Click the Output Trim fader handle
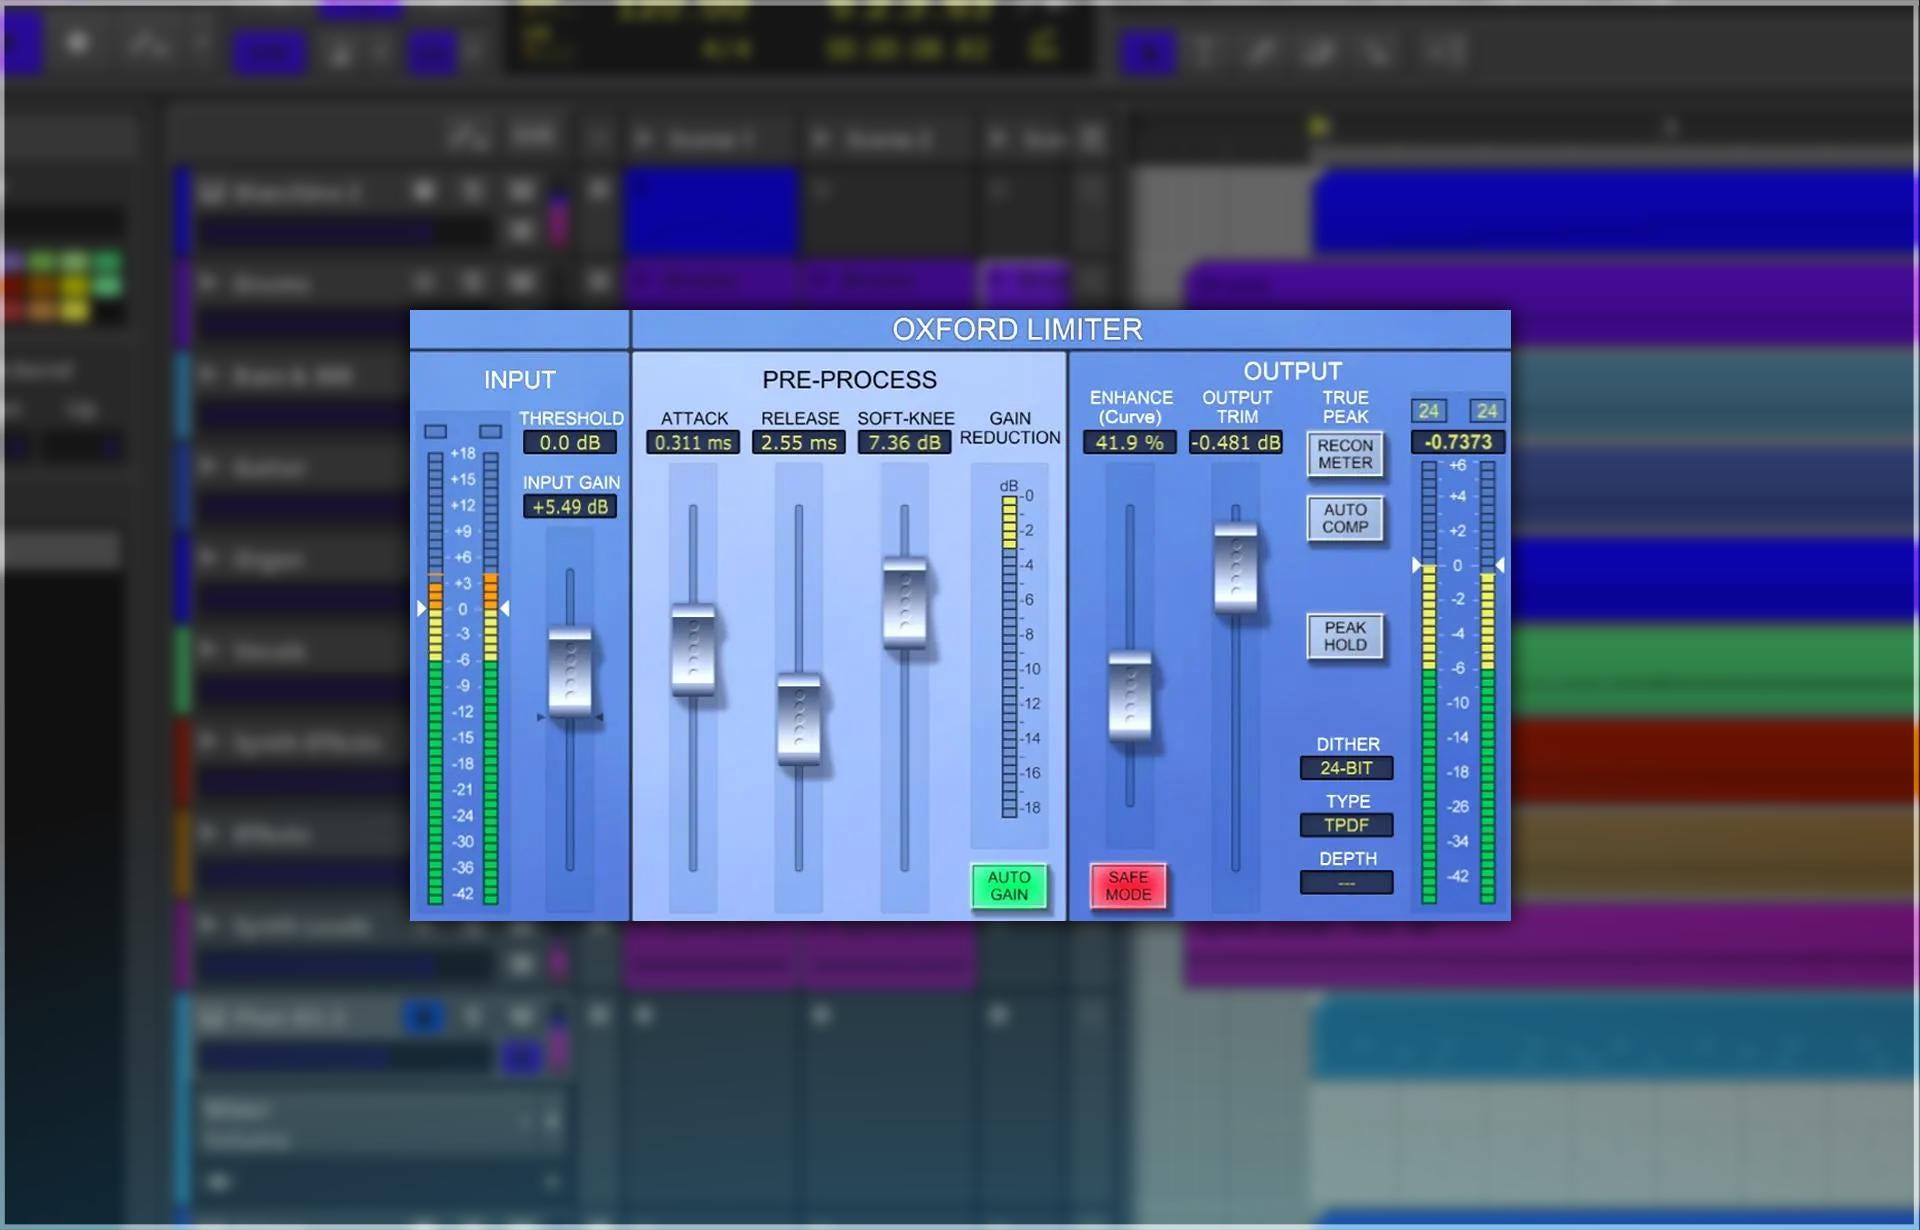 pyautogui.click(x=1236, y=567)
